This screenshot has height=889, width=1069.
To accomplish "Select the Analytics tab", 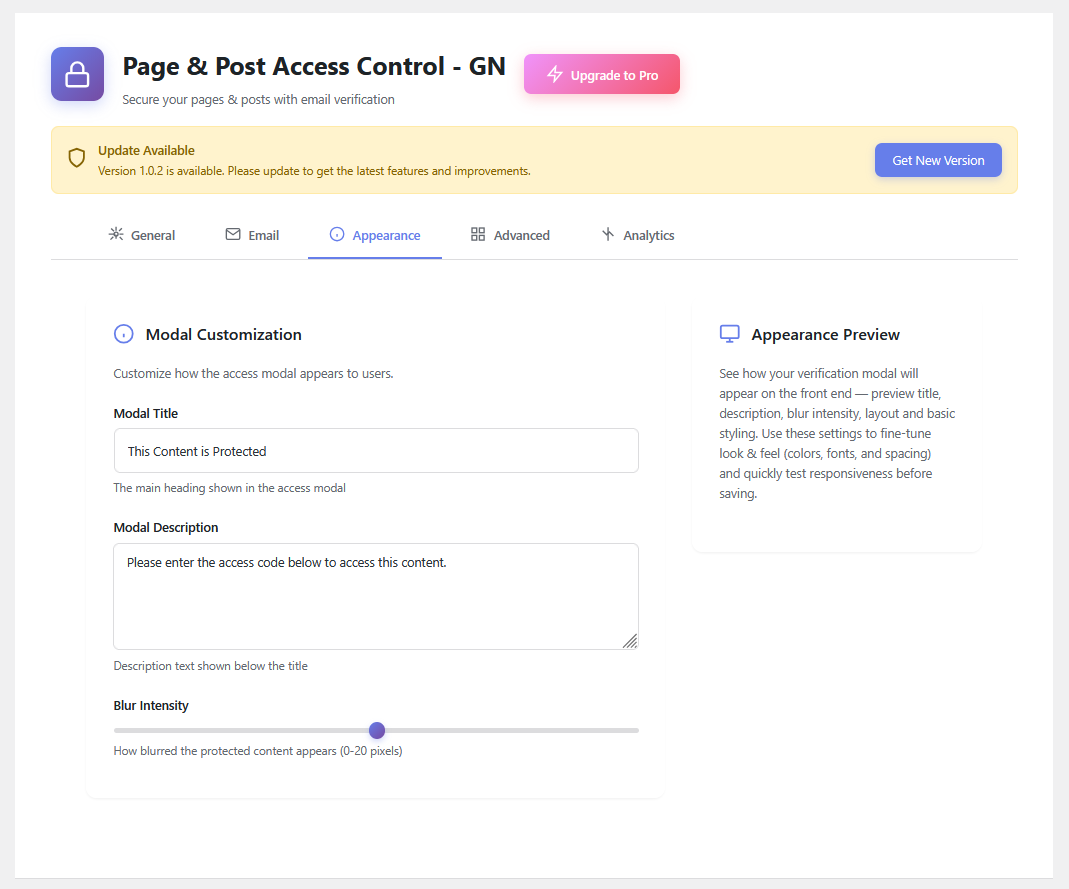I will tap(637, 234).
